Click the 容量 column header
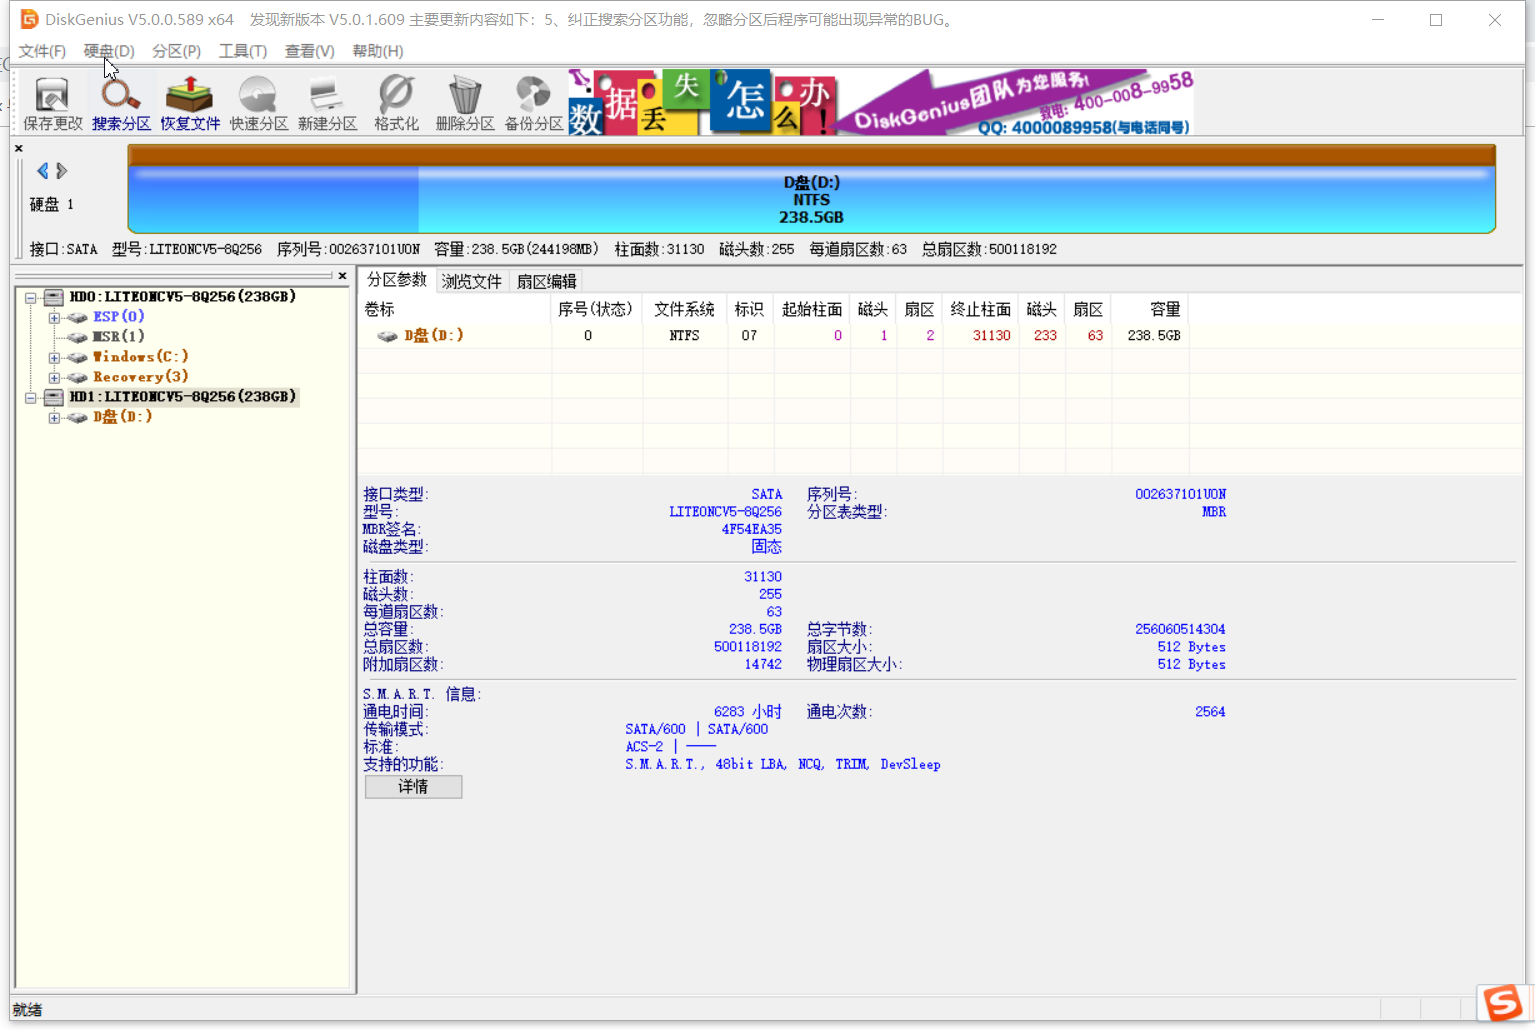 coord(1150,310)
